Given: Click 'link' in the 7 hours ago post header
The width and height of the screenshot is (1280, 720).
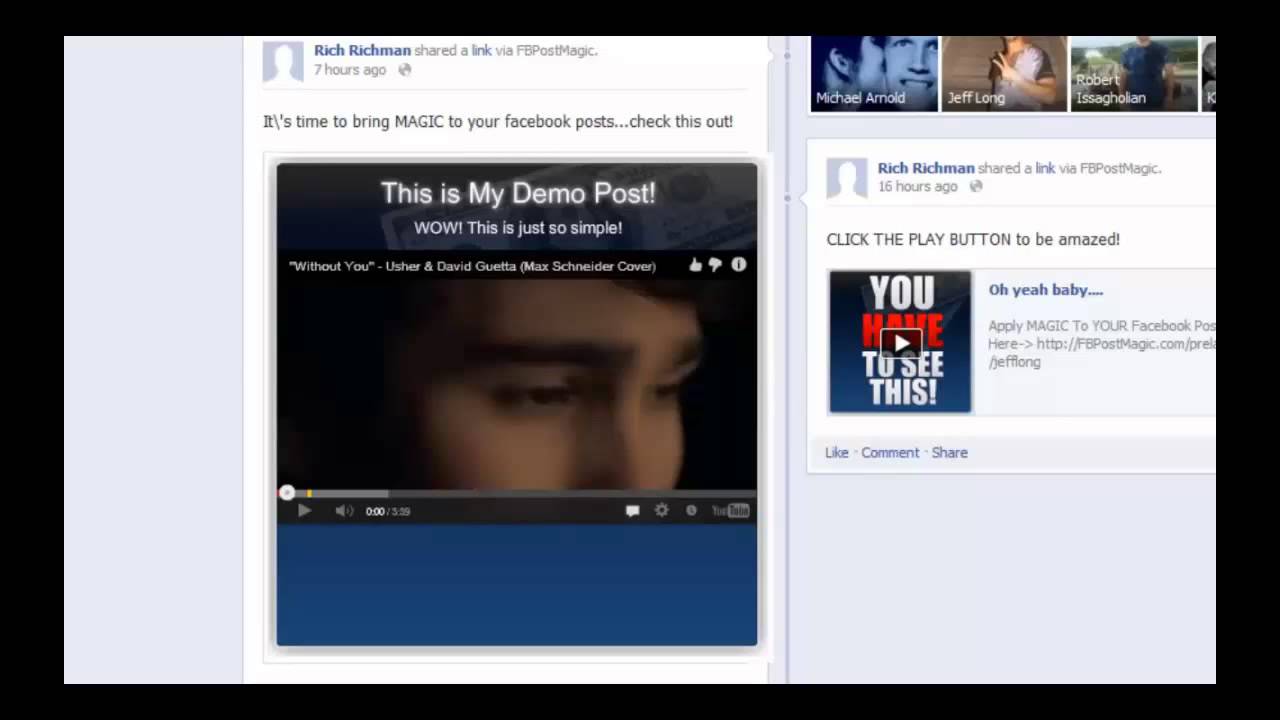Looking at the screenshot, I should coord(482,50).
